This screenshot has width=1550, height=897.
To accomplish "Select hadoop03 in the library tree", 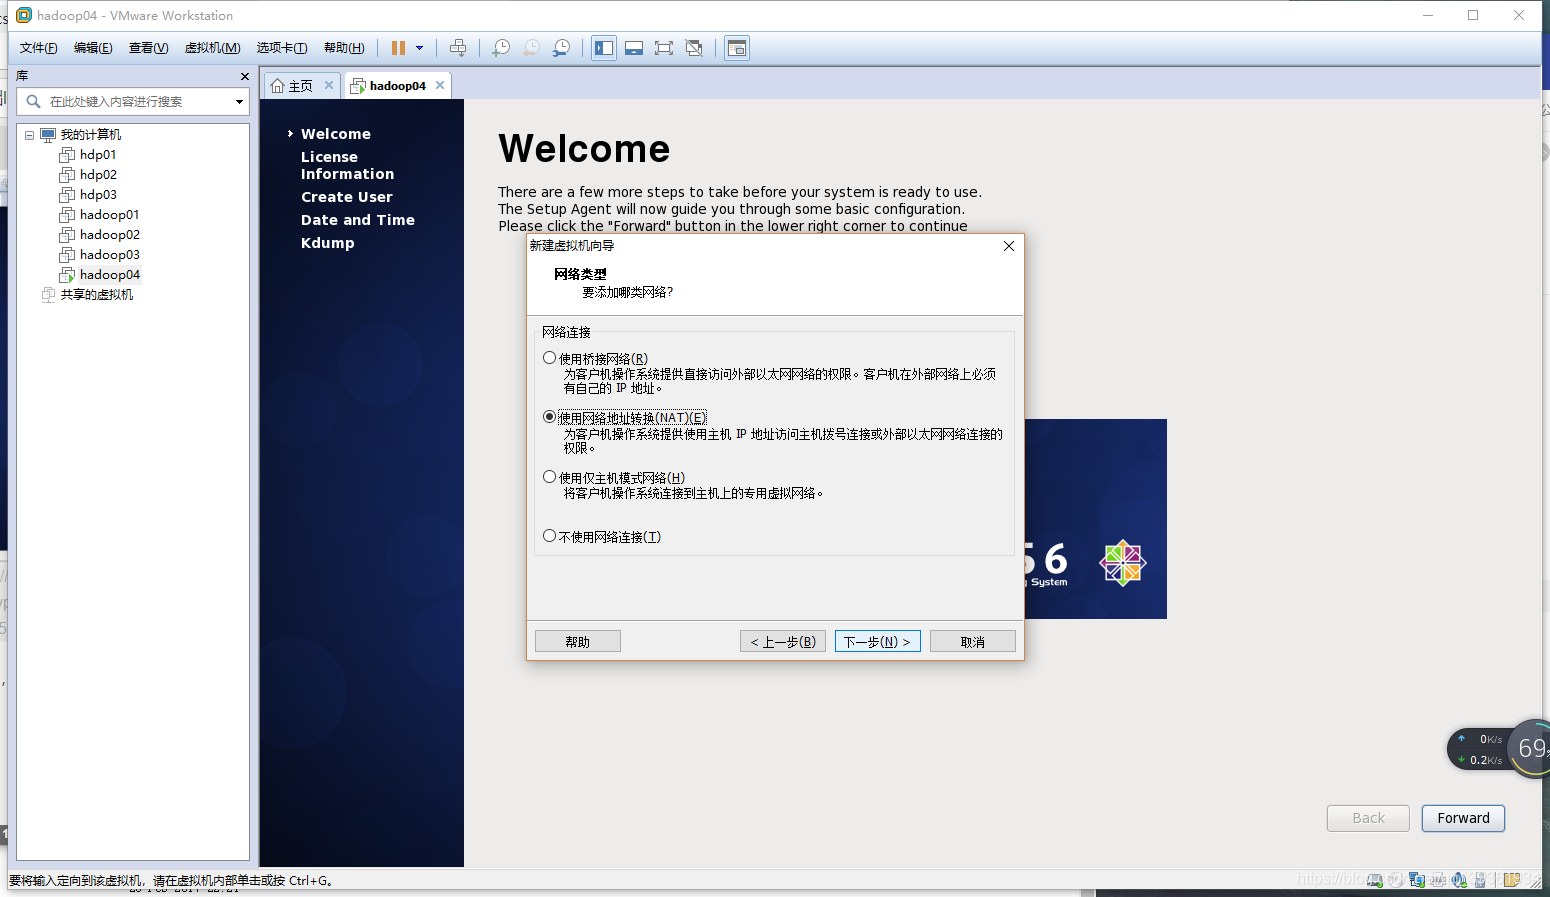I will point(109,255).
